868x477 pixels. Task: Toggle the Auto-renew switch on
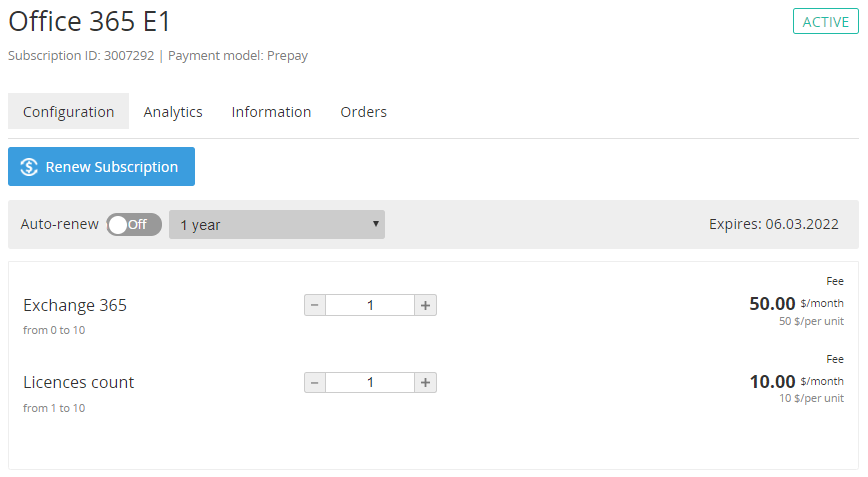(134, 225)
